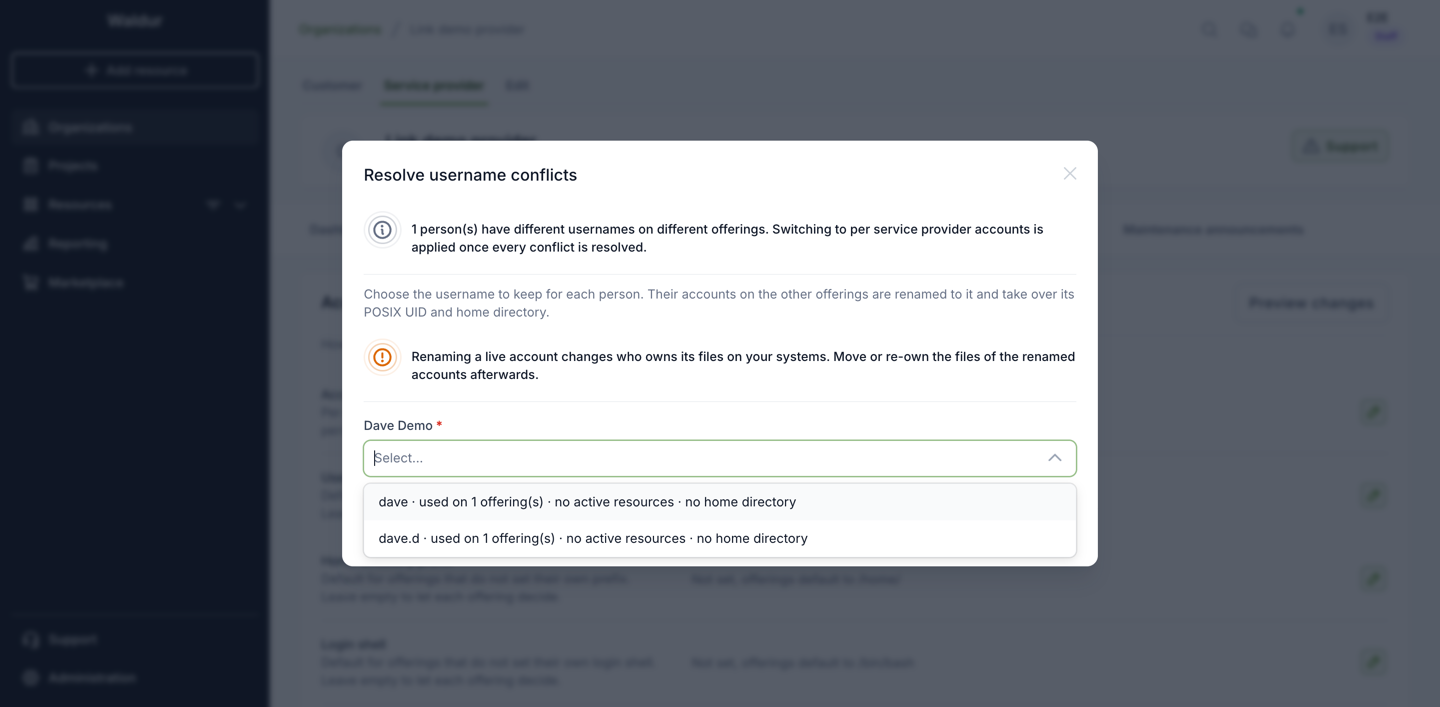Open Organizations in the sidebar
This screenshot has width=1440, height=707.
tap(135, 128)
